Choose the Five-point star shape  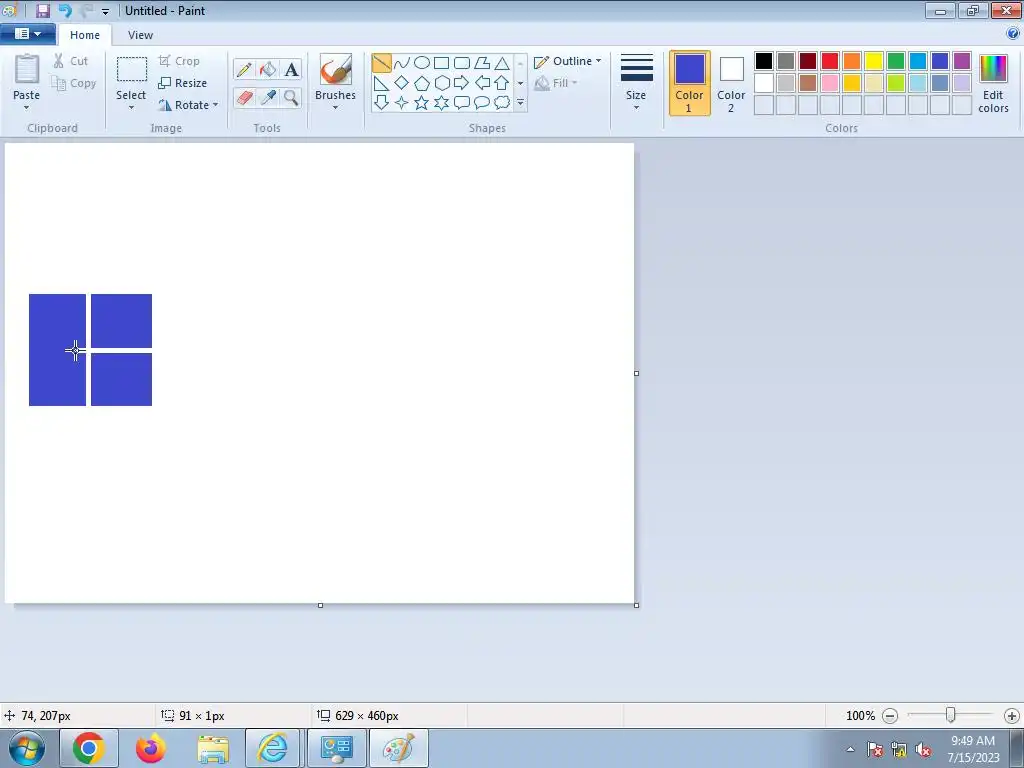click(422, 103)
